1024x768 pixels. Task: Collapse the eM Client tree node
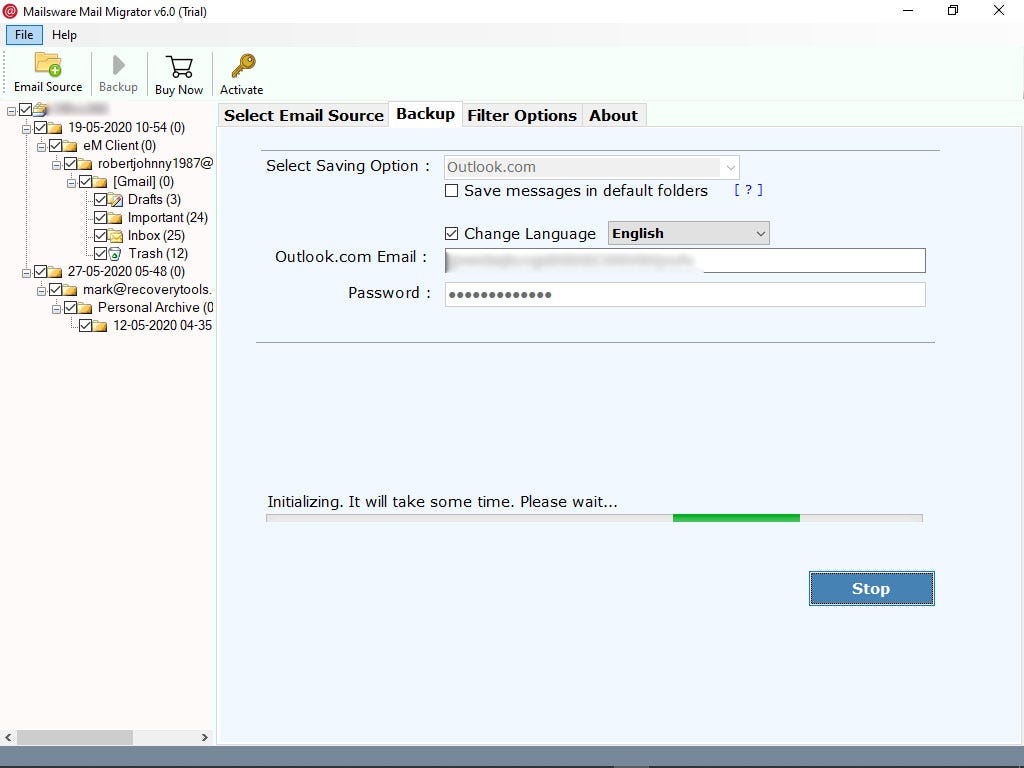click(41, 147)
